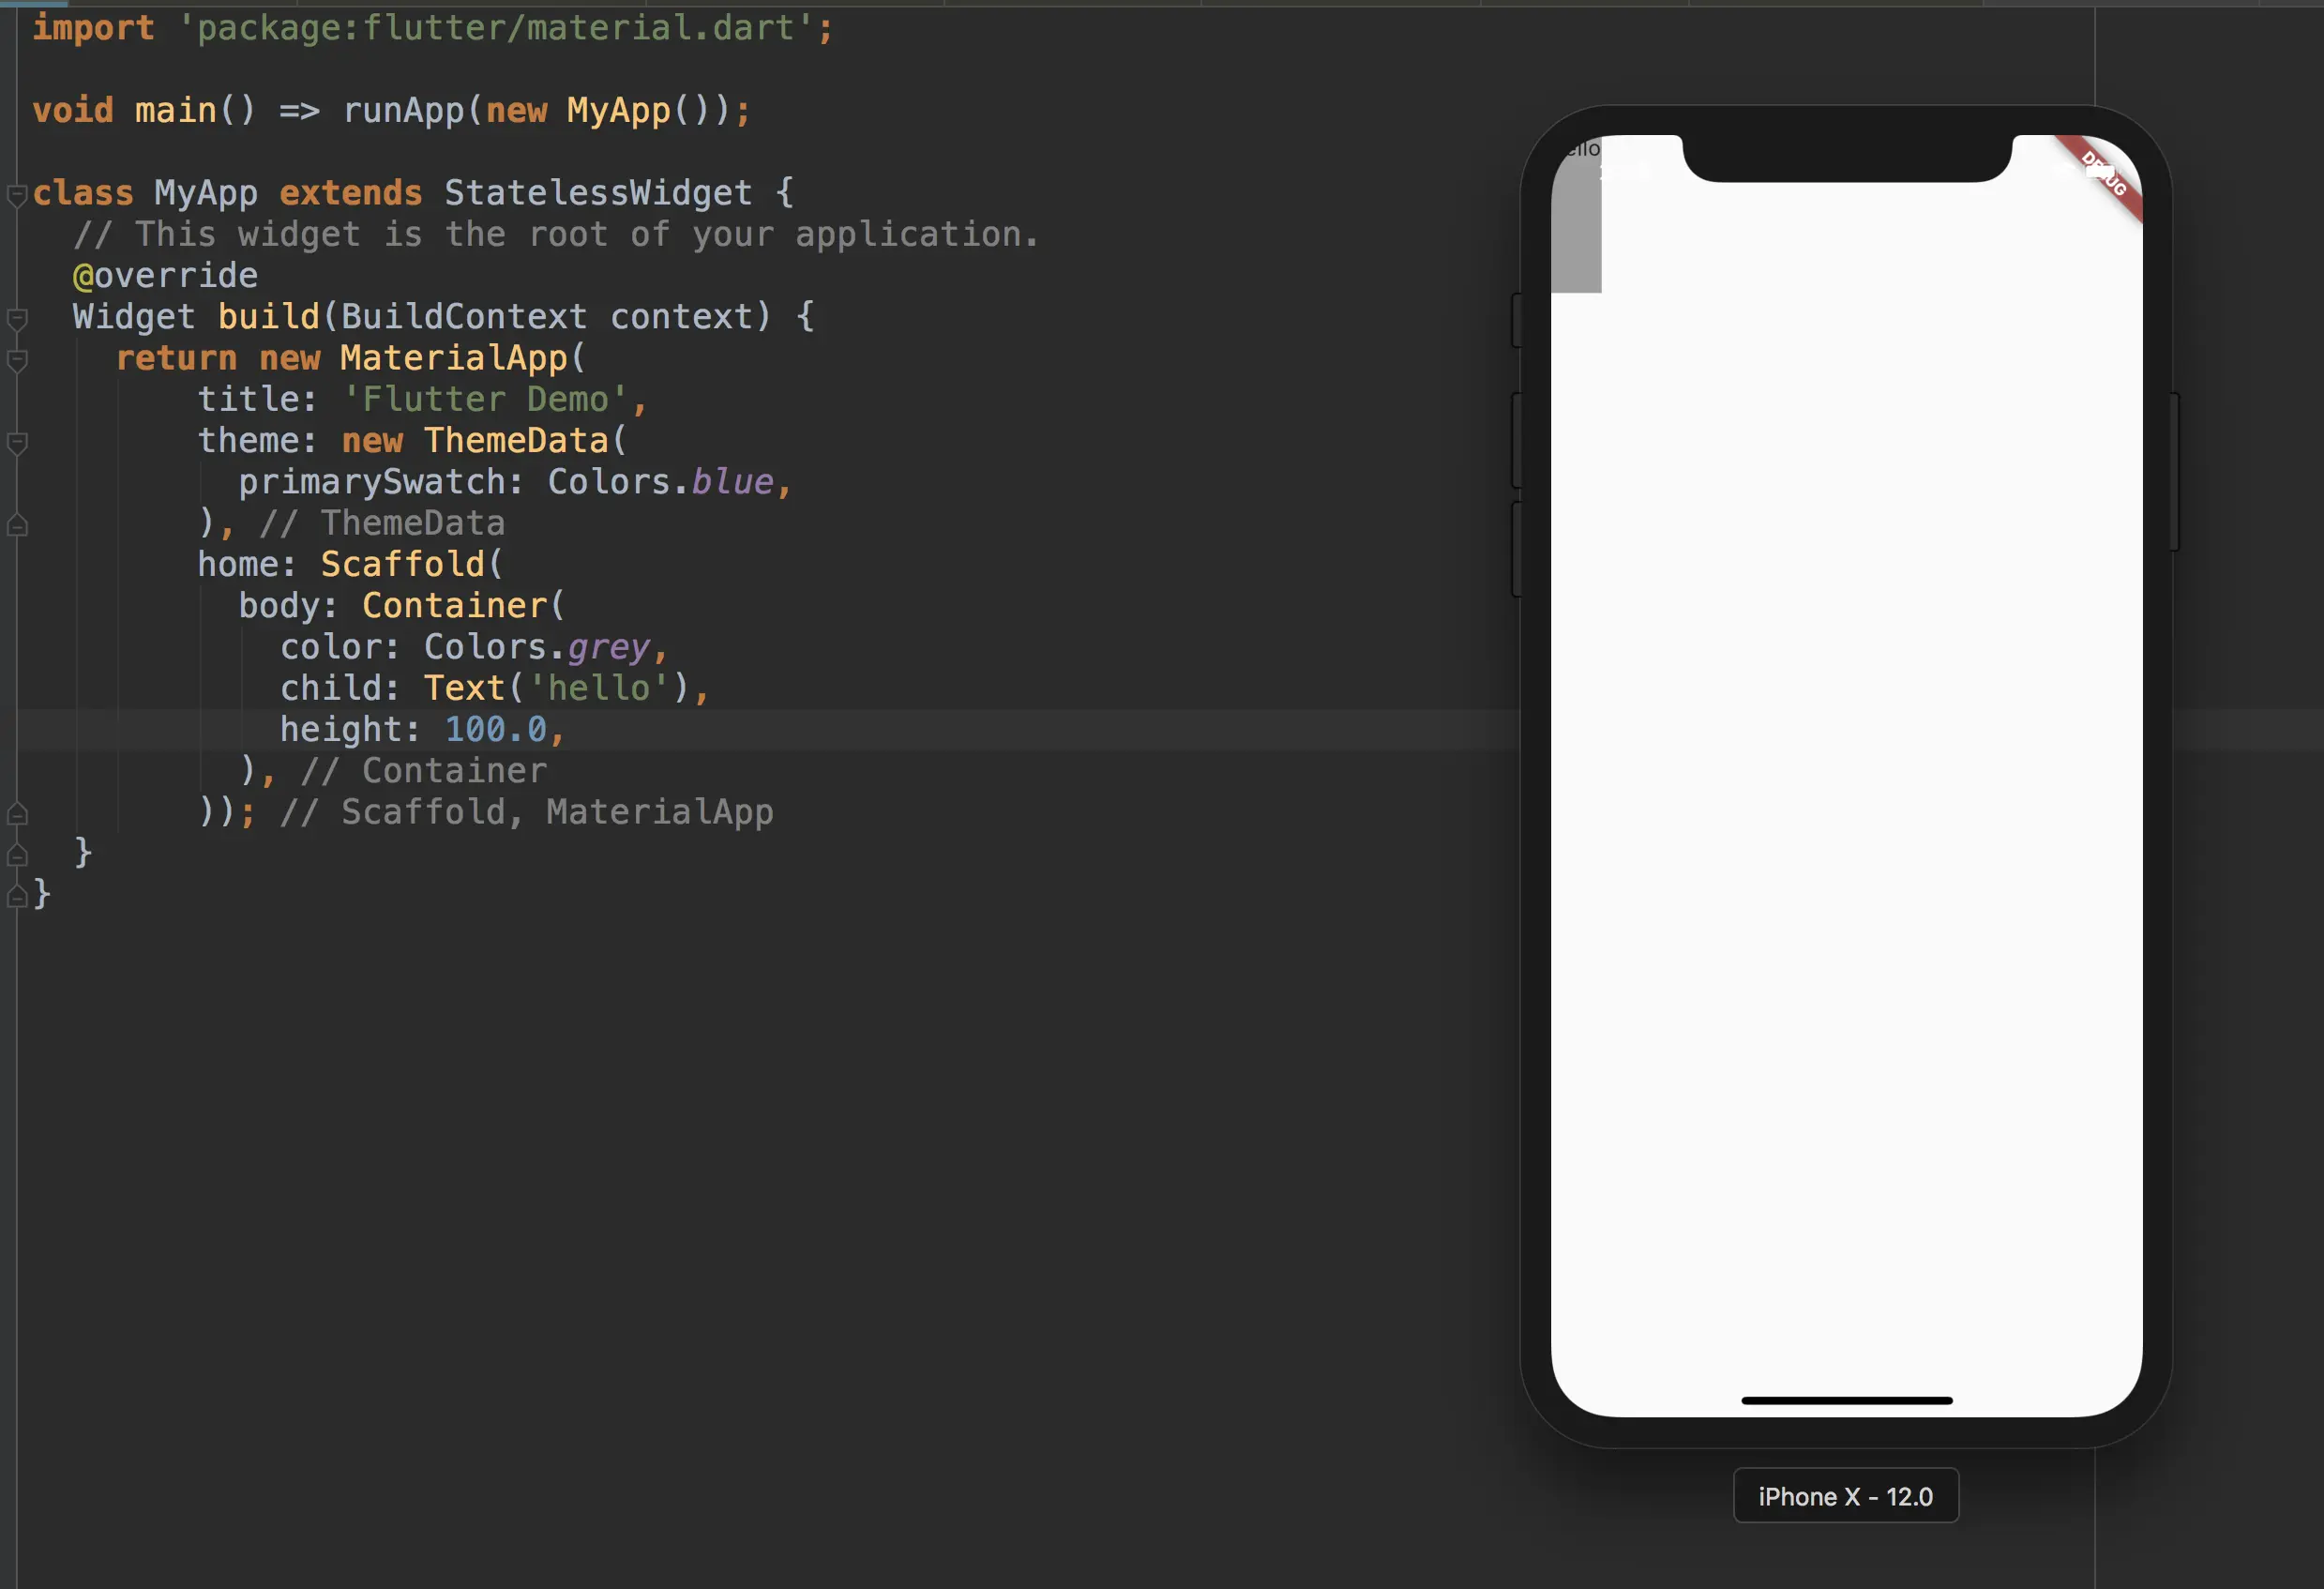Collapse the MyApp class fold marker
The width and height of the screenshot is (2324, 1589).
click(x=17, y=194)
